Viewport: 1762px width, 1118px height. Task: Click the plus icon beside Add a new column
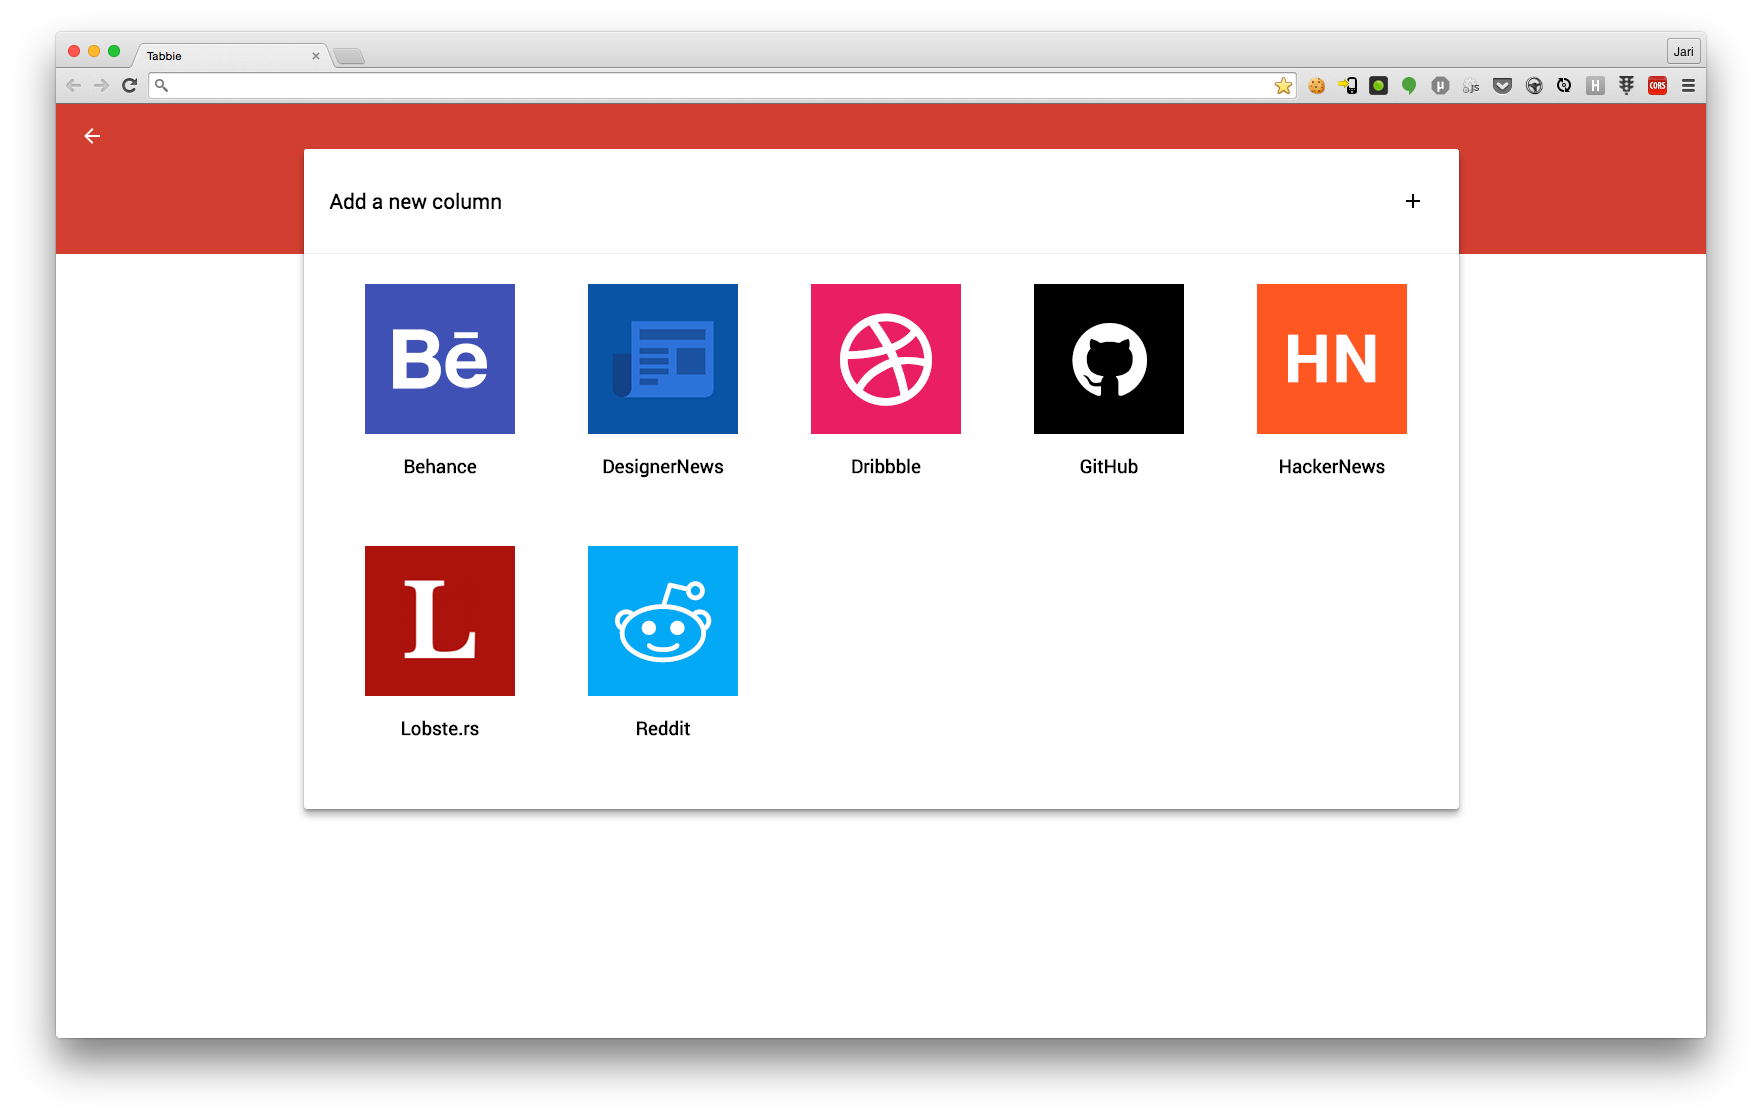[1413, 201]
